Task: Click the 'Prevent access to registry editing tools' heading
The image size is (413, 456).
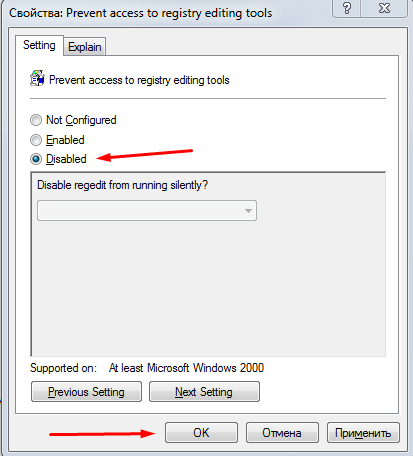Action: (x=139, y=80)
